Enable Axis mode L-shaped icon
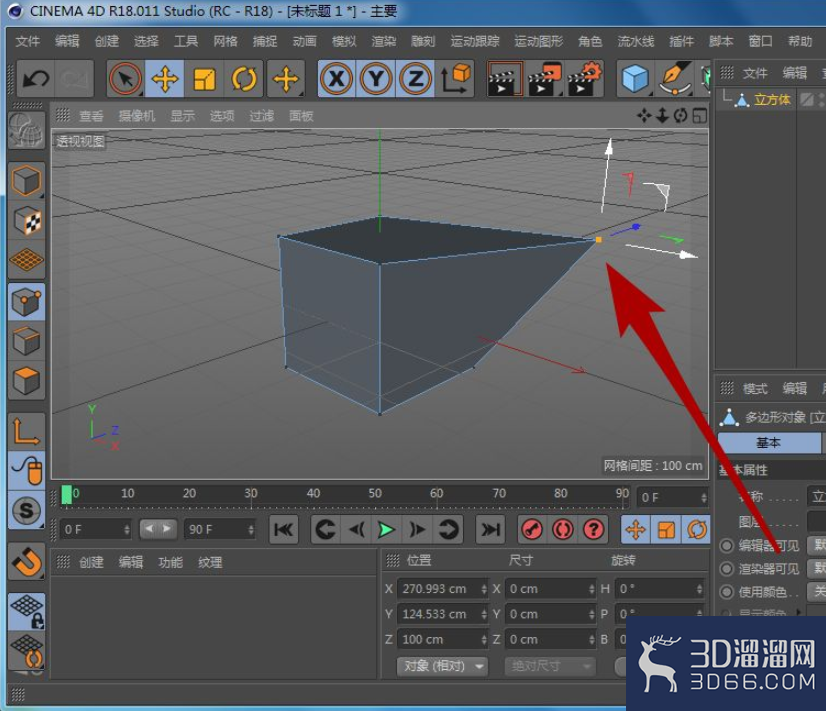This screenshot has width=826, height=711. pyautogui.click(x=26, y=432)
